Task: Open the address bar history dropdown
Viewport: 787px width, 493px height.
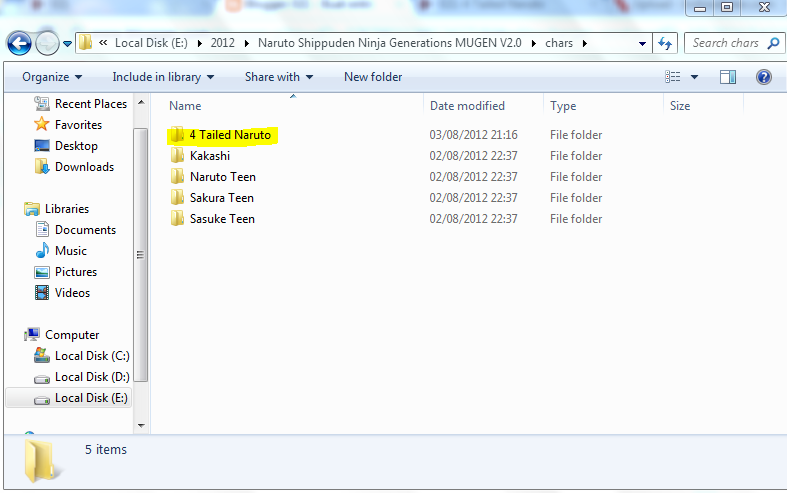Action: point(642,44)
